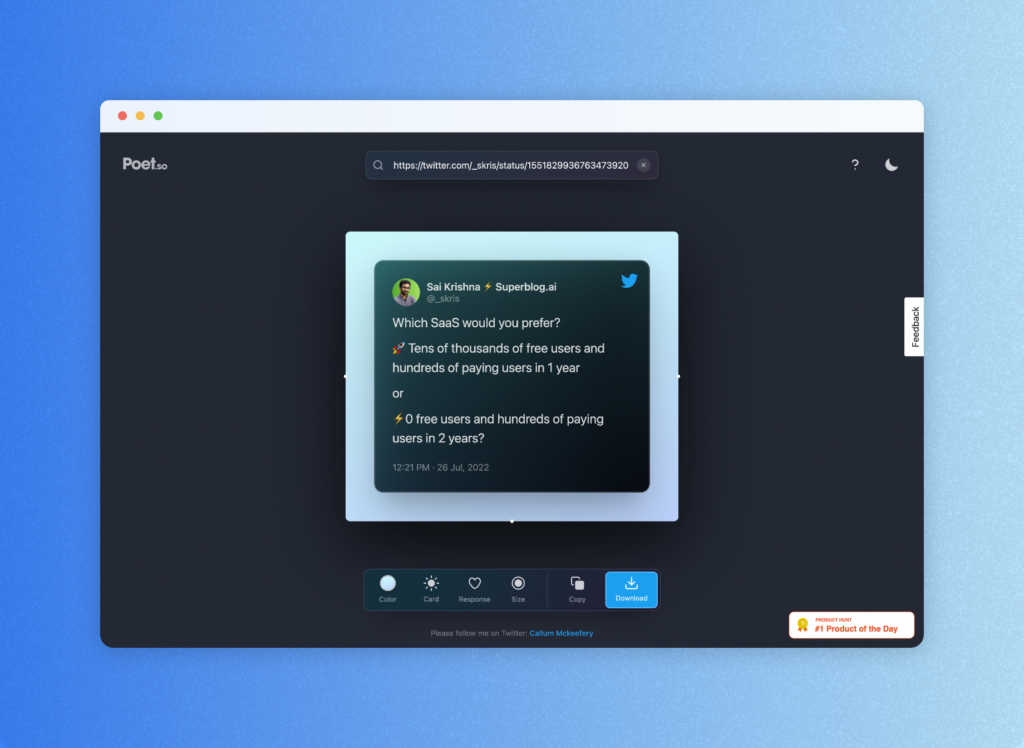This screenshot has width=1024, height=748.
Task: Click the green maximize window button
Action: pos(158,116)
